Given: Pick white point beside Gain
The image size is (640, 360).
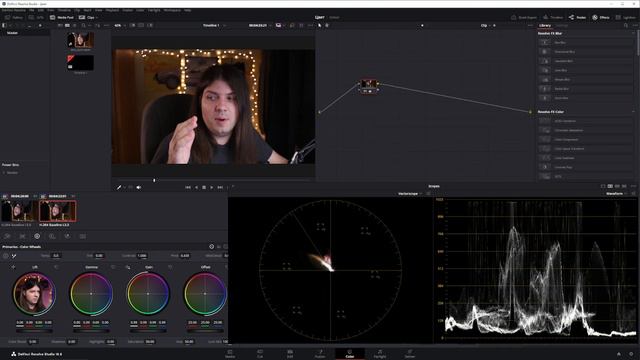Looking at the screenshot, I should [128, 267].
